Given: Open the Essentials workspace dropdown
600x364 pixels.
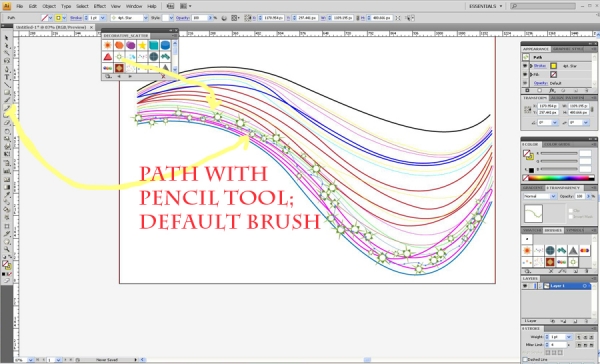Looking at the screenshot, I should pos(486,6).
